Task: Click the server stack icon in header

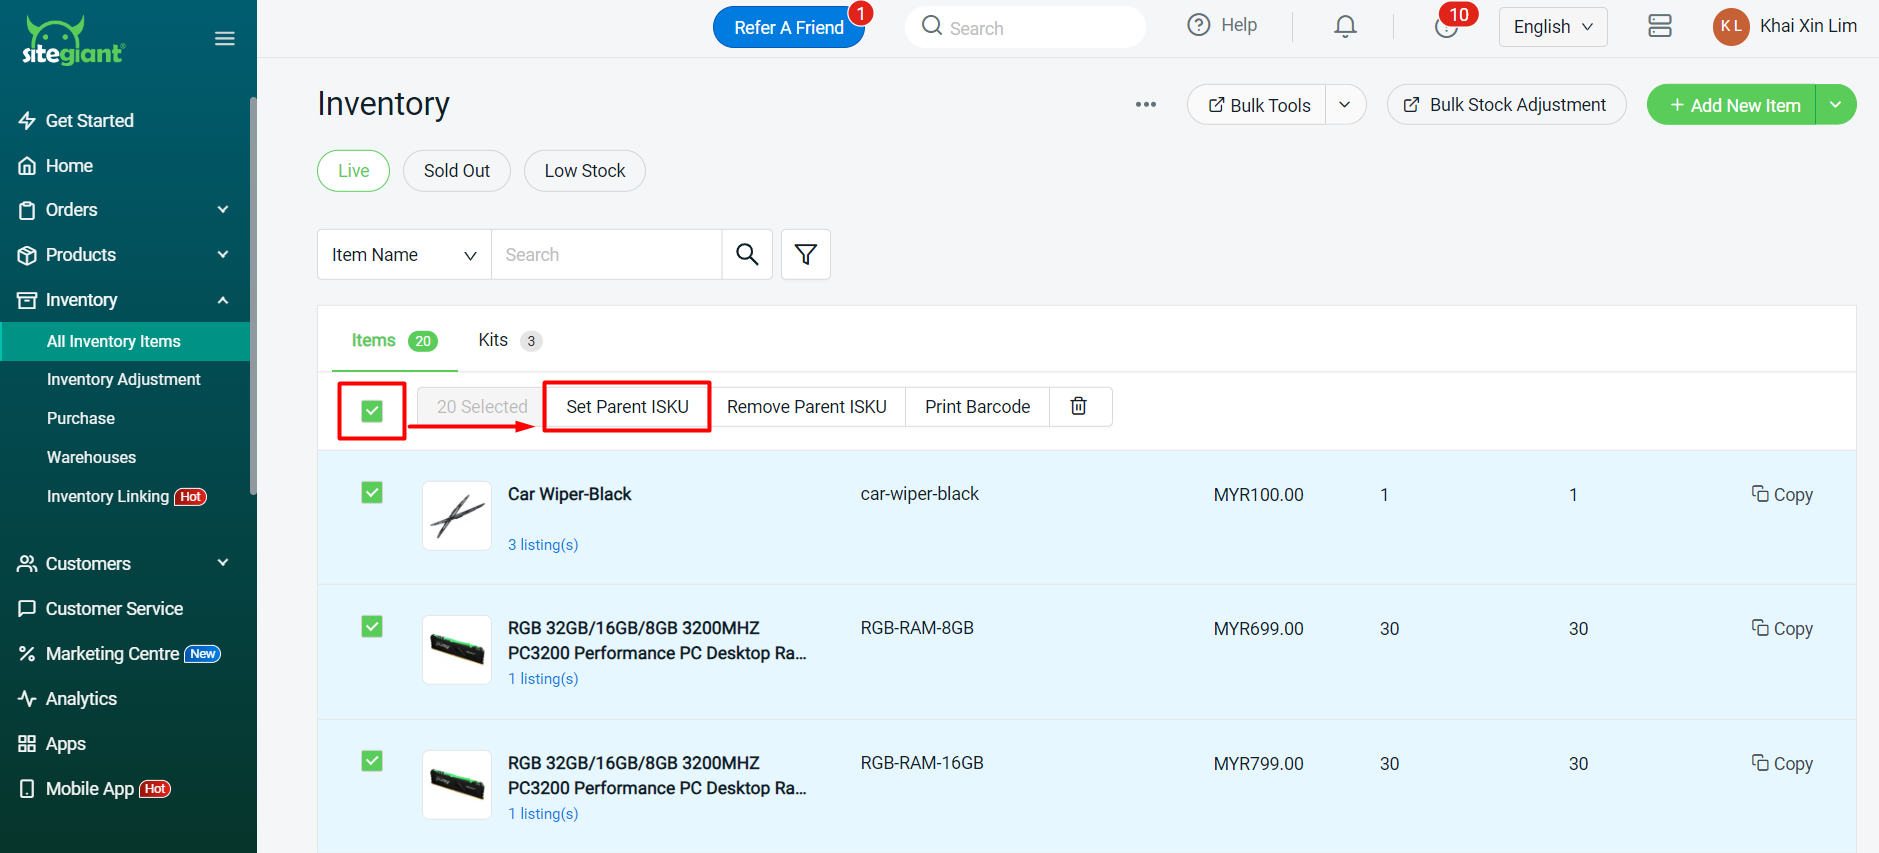Action: [1660, 27]
